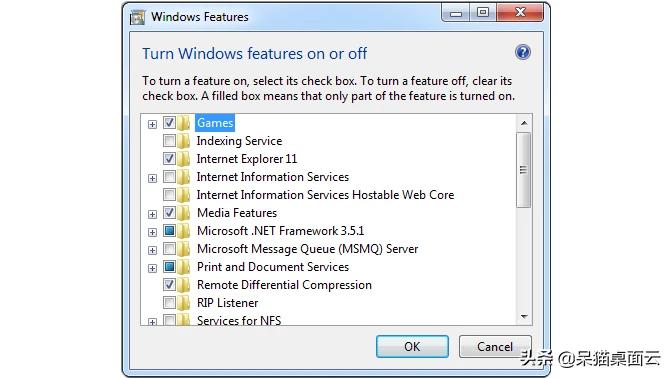Enable the Indexing Service checkbox
This screenshot has width=672, height=378.
pyautogui.click(x=169, y=141)
